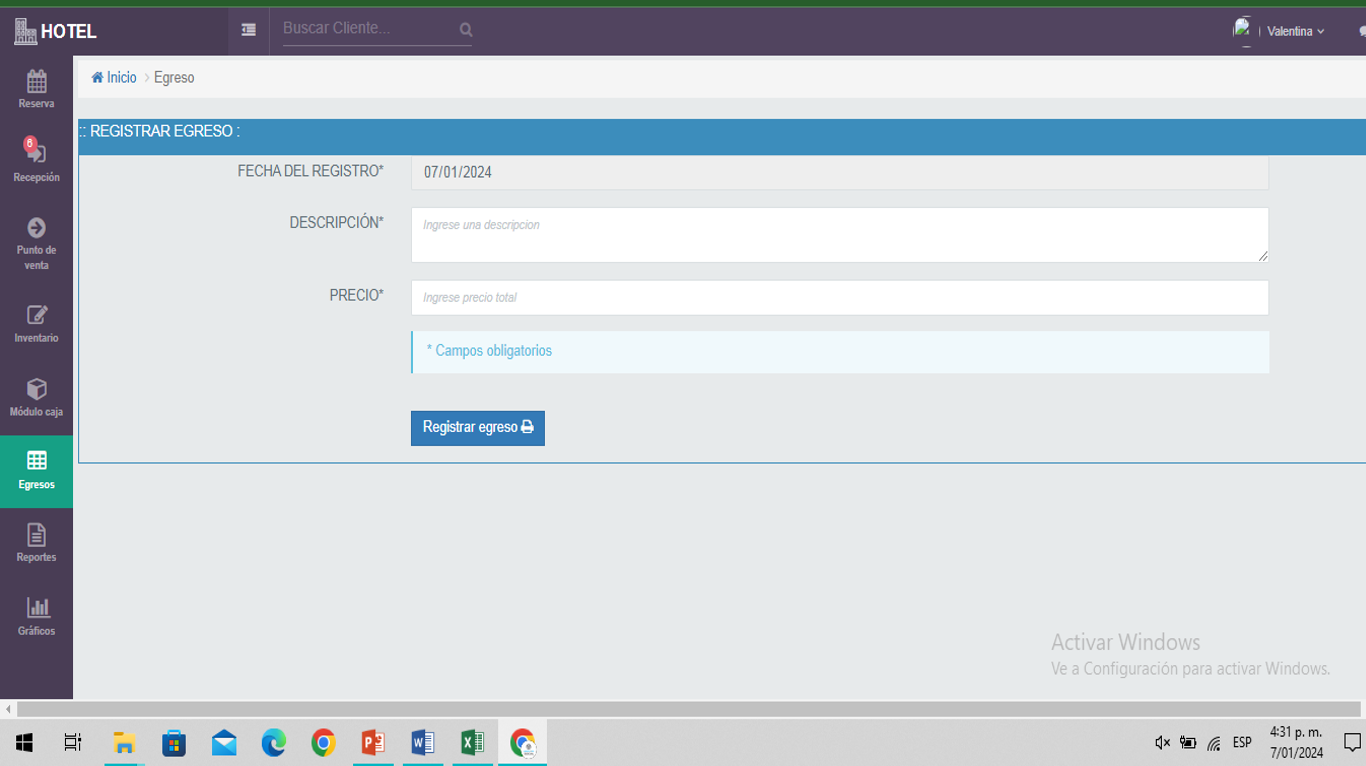Open the Gráficos charts section
The height and width of the screenshot is (766, 1366).
click(36, 616)
